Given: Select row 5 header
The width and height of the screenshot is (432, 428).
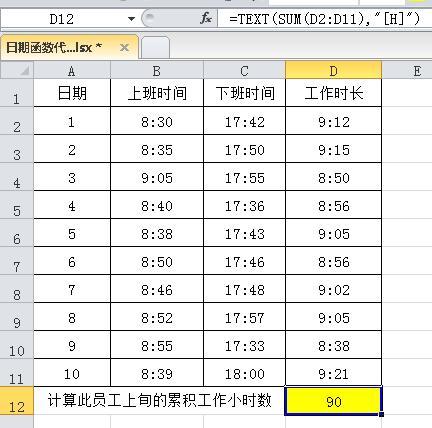Looking at the screenshot, I should point(17,205).
